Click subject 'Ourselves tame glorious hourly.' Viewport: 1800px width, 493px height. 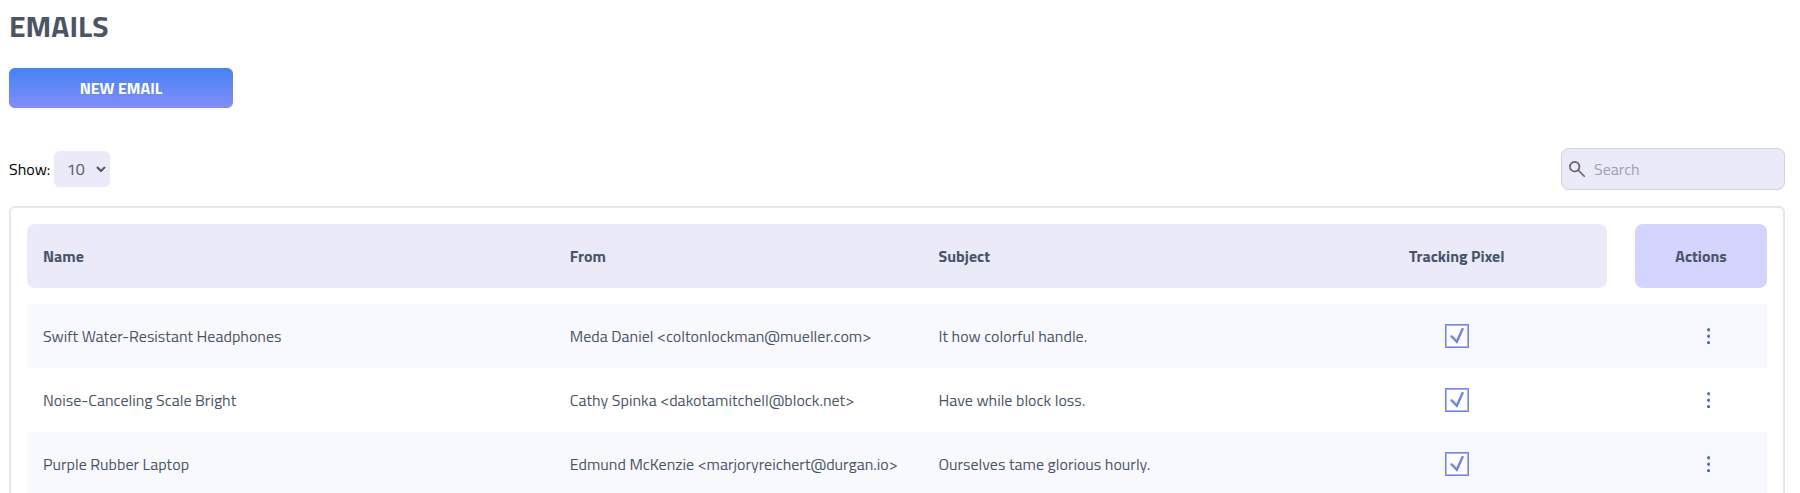coord(1044,465)
